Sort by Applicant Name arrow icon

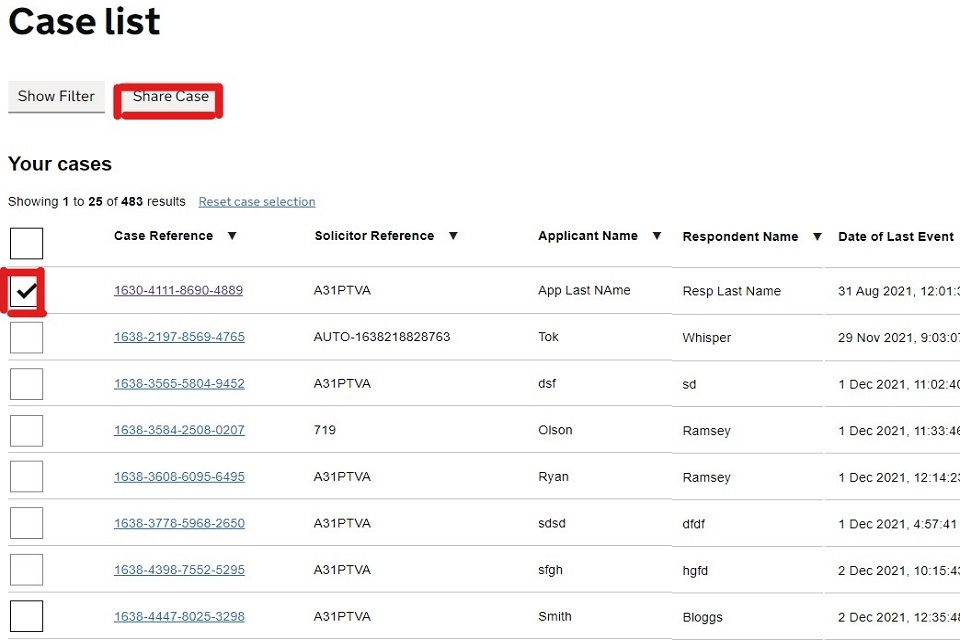657,236
